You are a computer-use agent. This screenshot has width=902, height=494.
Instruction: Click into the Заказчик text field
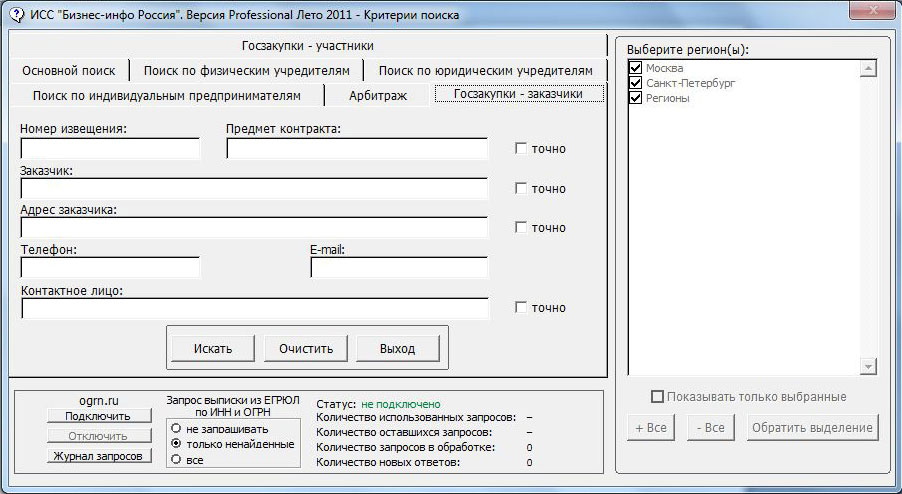pyautogui.click(x=254, y=189)
